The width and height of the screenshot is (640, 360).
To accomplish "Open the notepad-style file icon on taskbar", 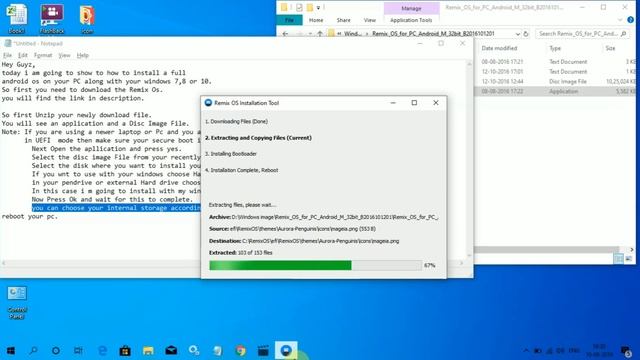I will [217, 350].
